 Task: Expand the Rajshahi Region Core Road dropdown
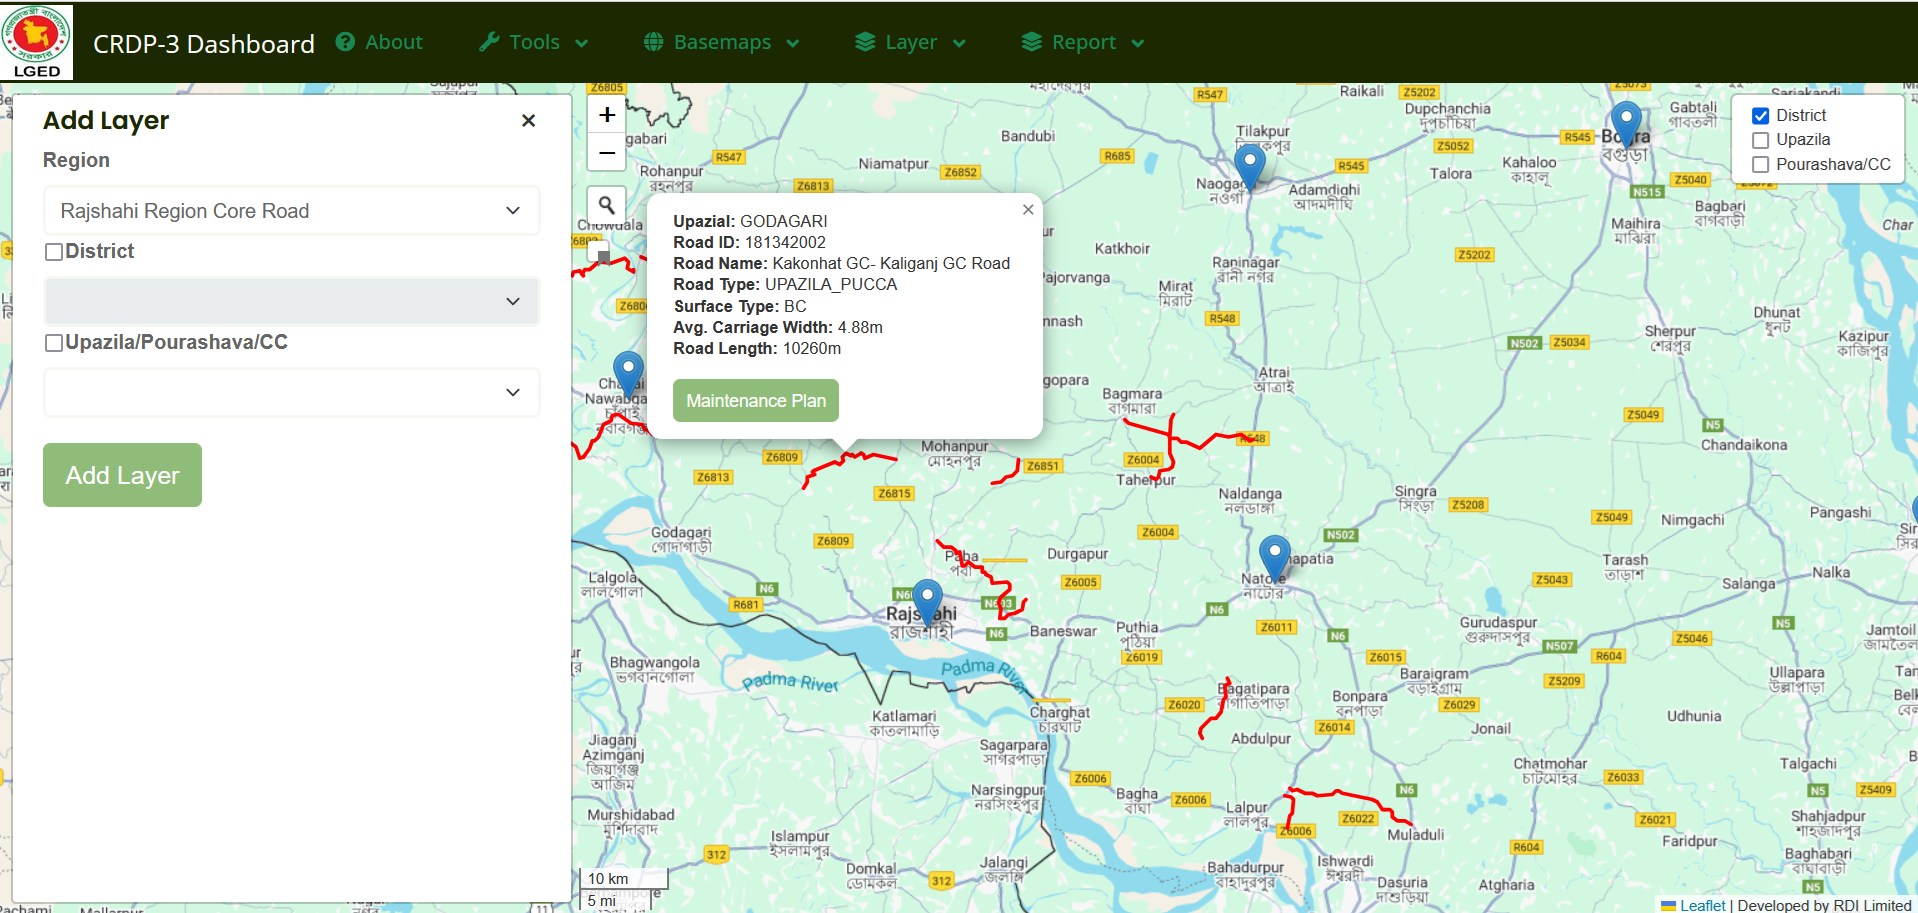(x=291, y=211)
